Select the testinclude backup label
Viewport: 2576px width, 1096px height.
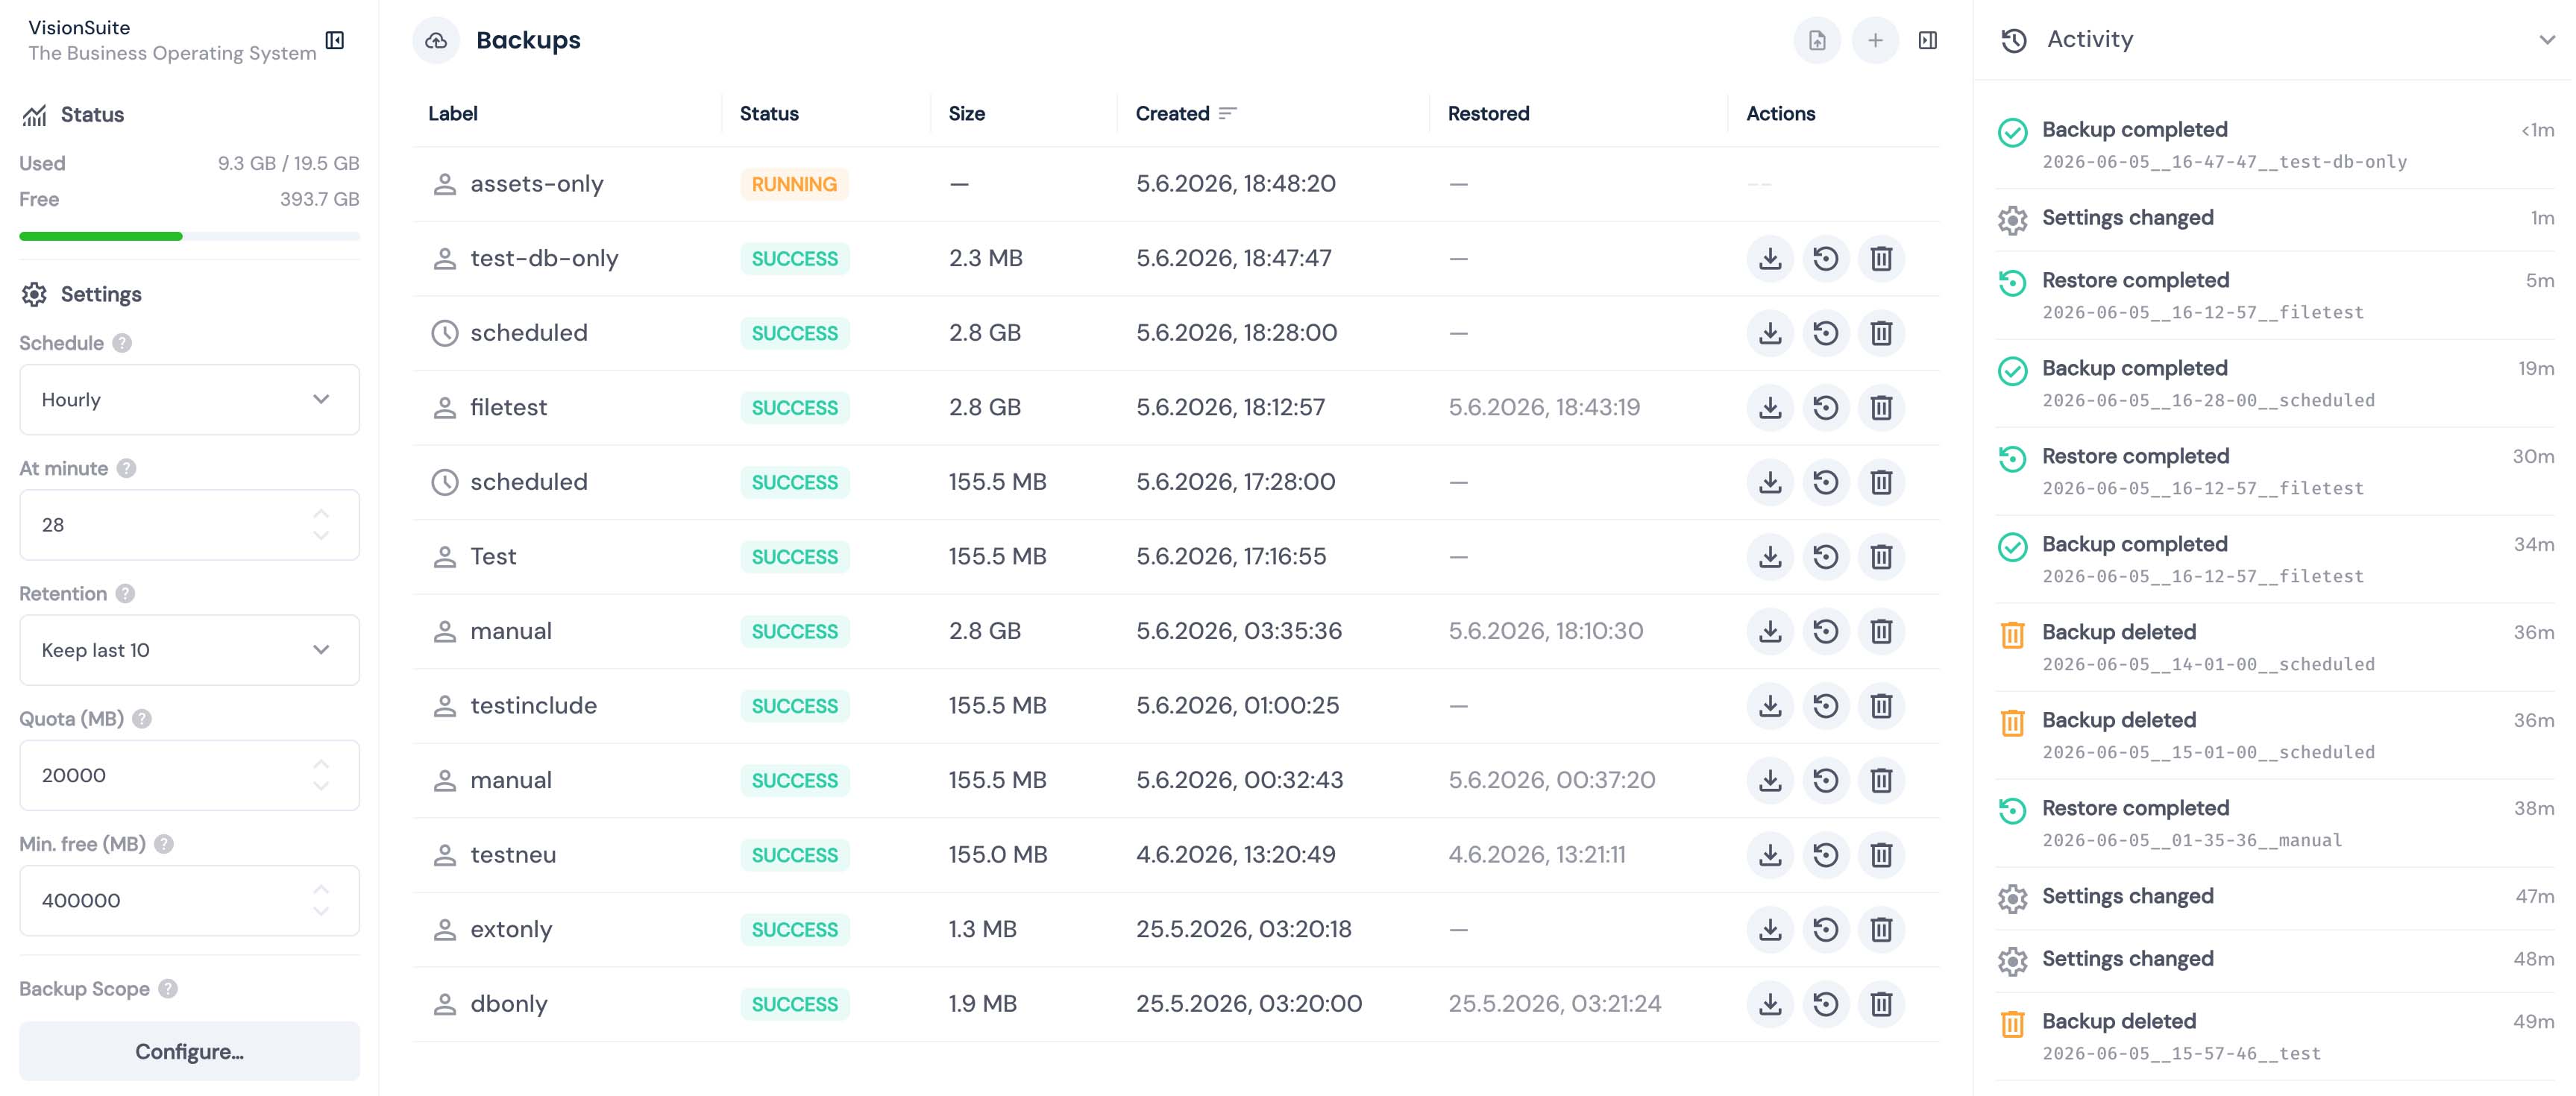pyautogui.click(x=533, y=706)
